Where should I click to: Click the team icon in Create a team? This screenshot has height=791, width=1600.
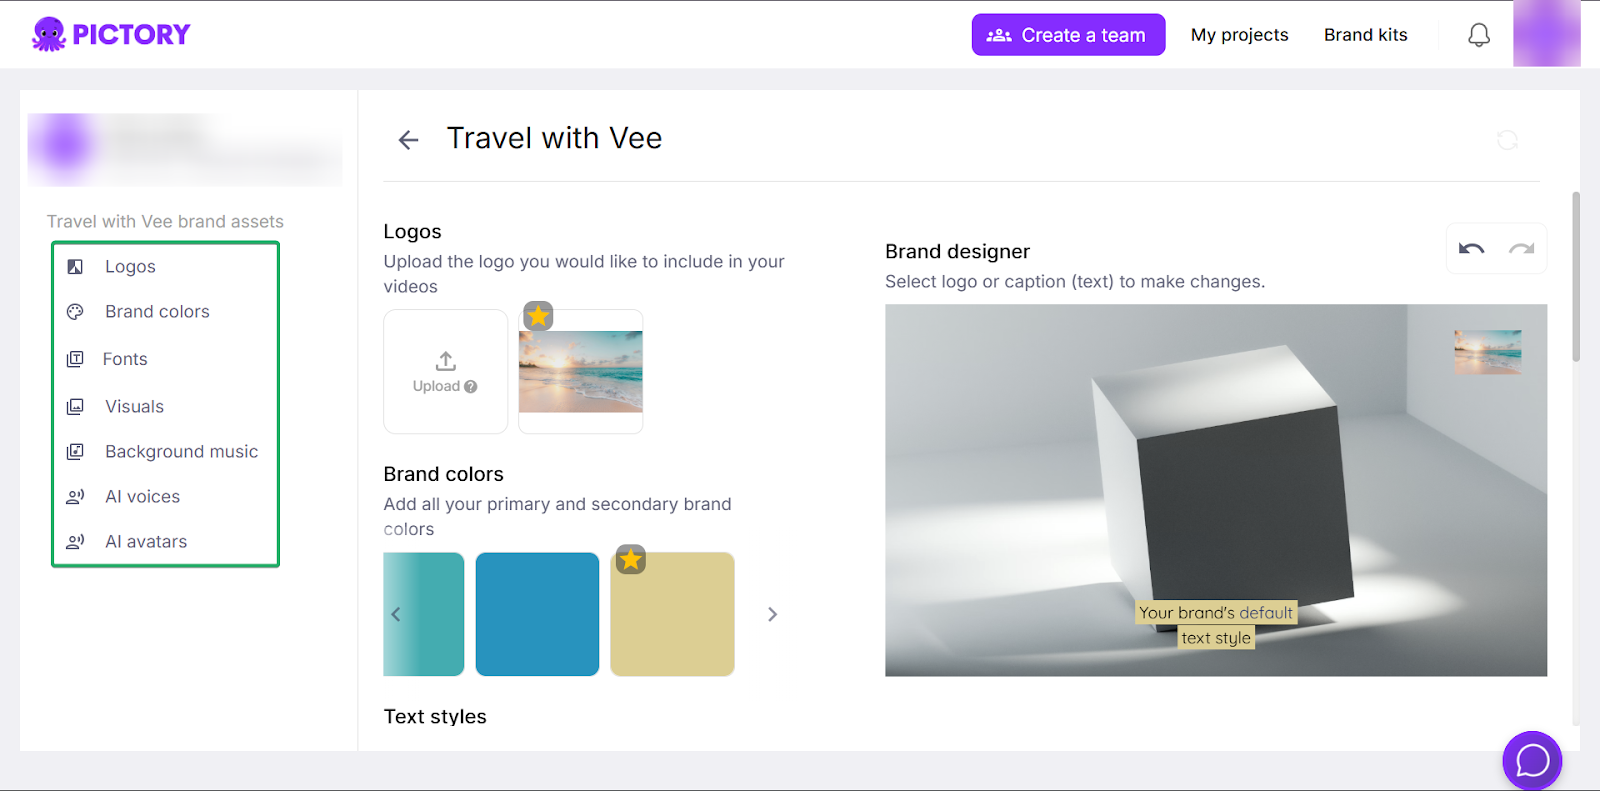[x=998, y=35]
